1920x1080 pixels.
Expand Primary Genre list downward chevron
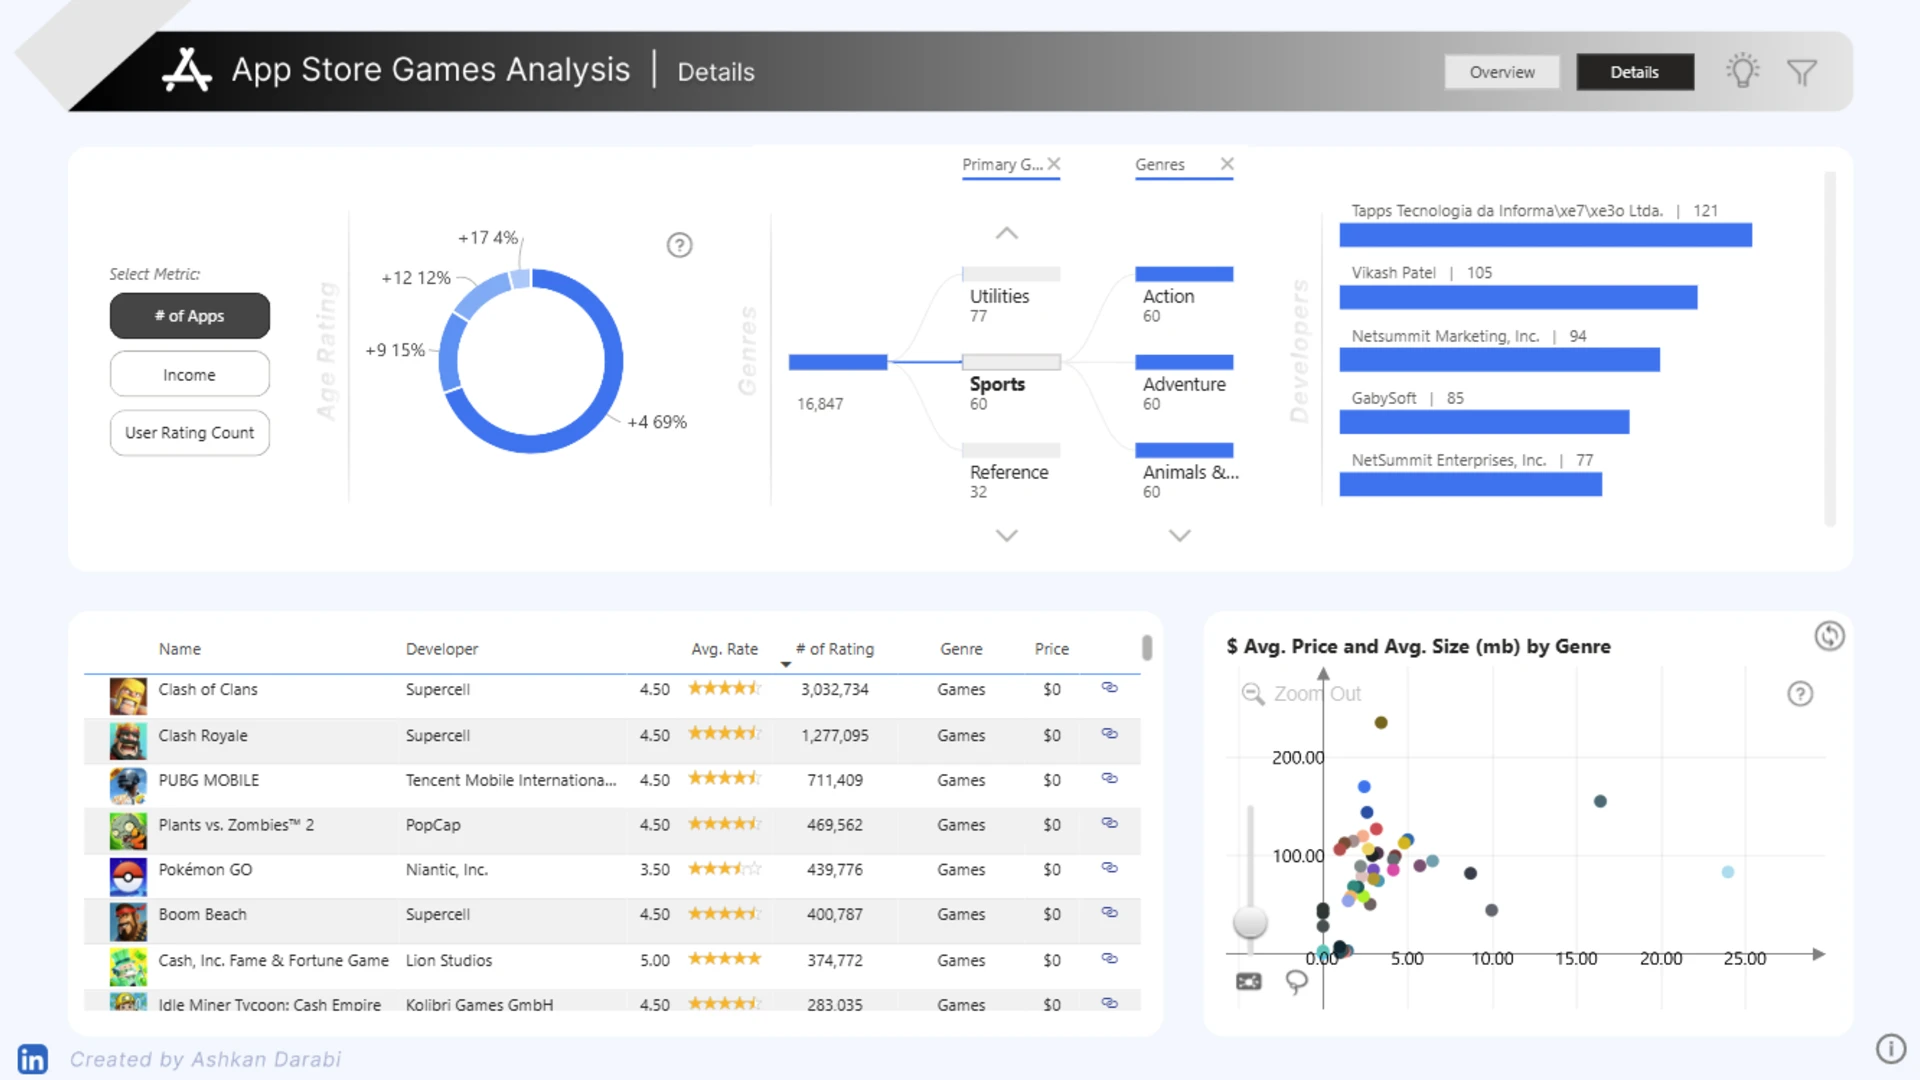(x=1007, y=536)
